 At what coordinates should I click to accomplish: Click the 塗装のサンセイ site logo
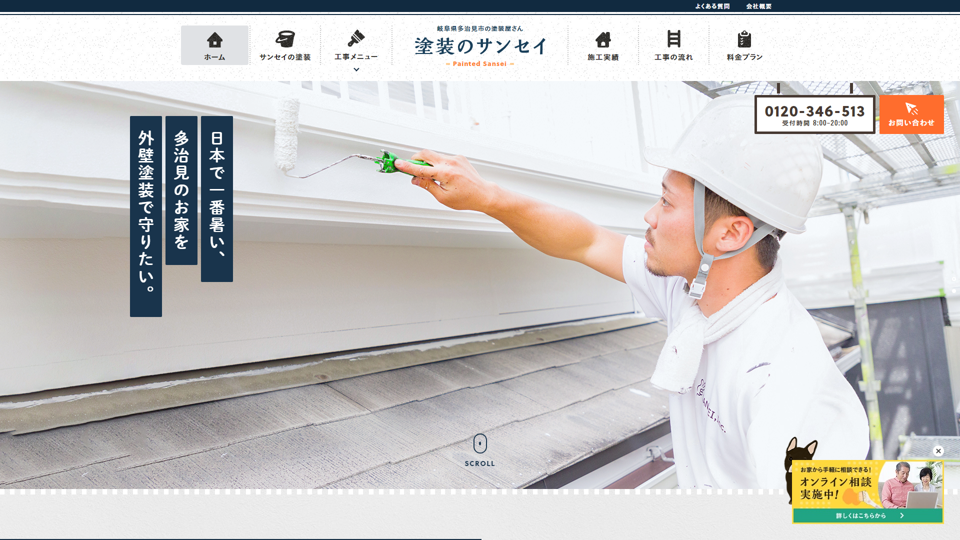480,46
